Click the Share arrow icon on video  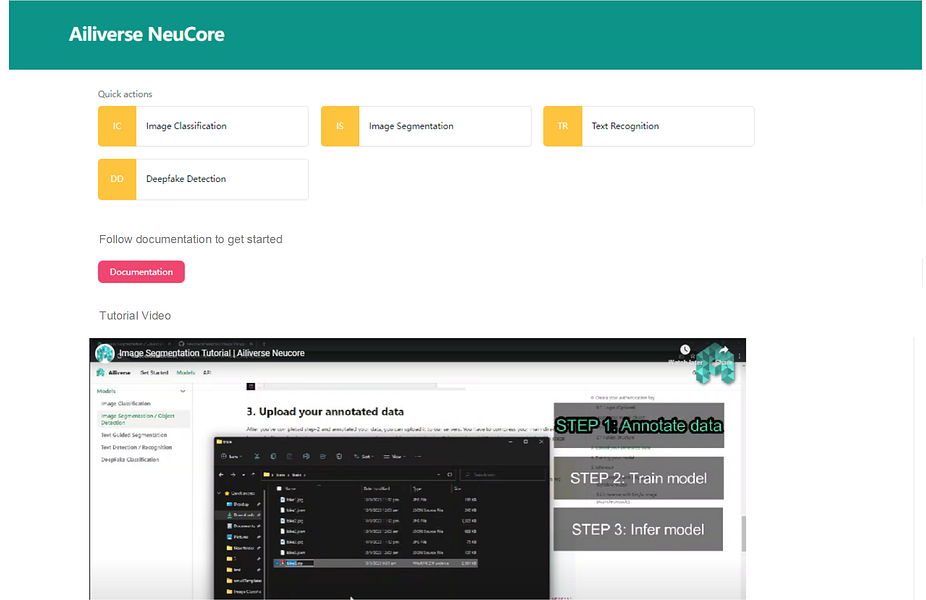tap(723, 350)
